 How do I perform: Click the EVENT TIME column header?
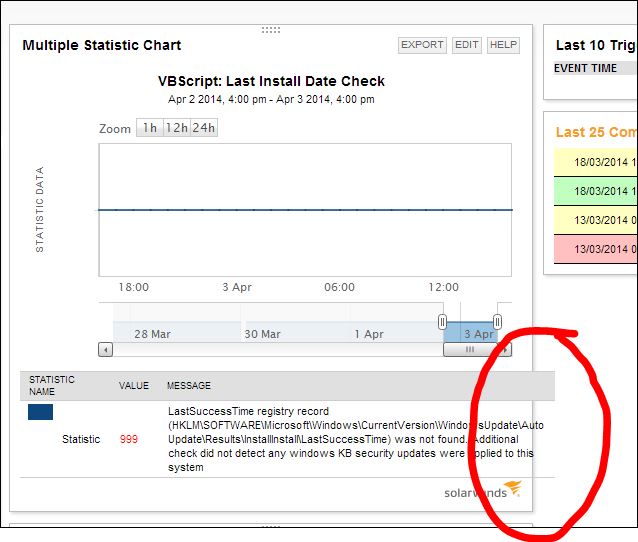point(585,68)
